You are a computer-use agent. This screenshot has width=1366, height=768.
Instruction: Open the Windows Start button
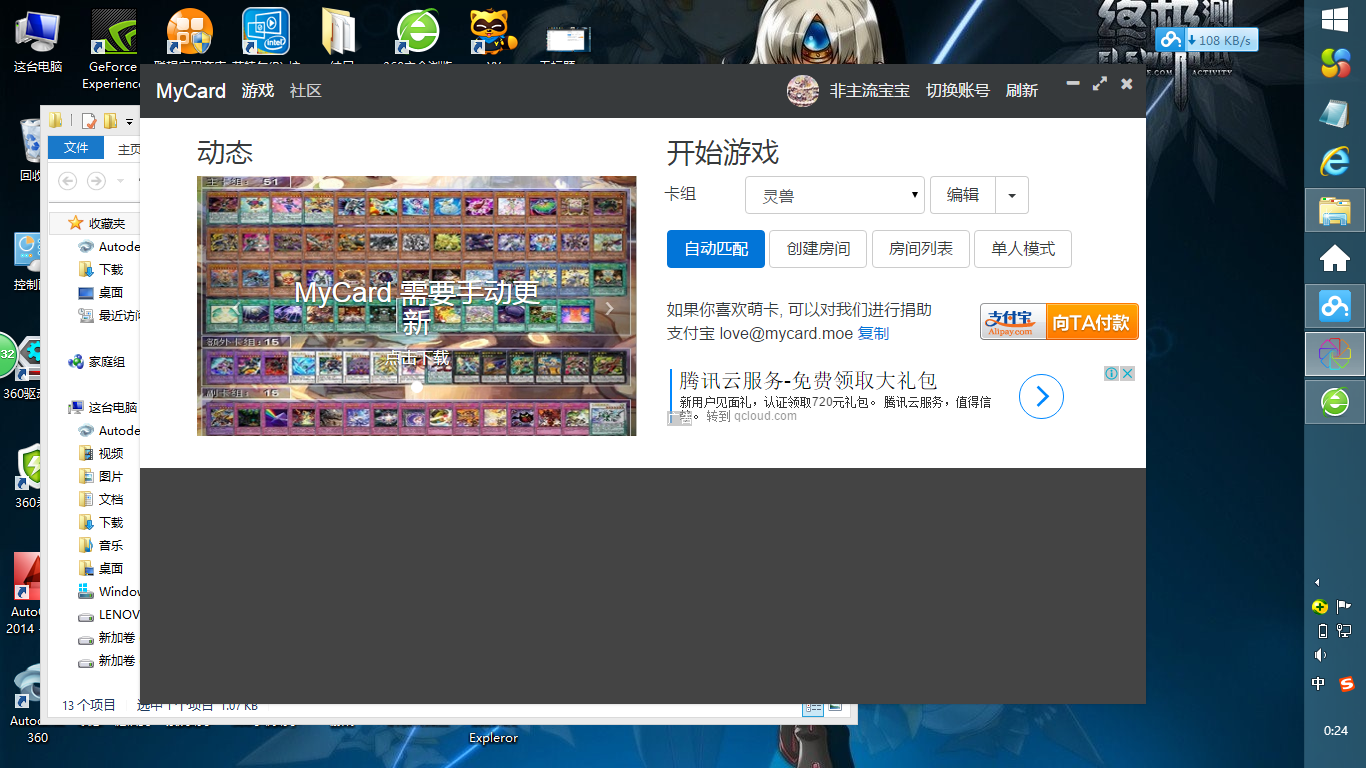pyautogui.click(x=1335, y=20)
